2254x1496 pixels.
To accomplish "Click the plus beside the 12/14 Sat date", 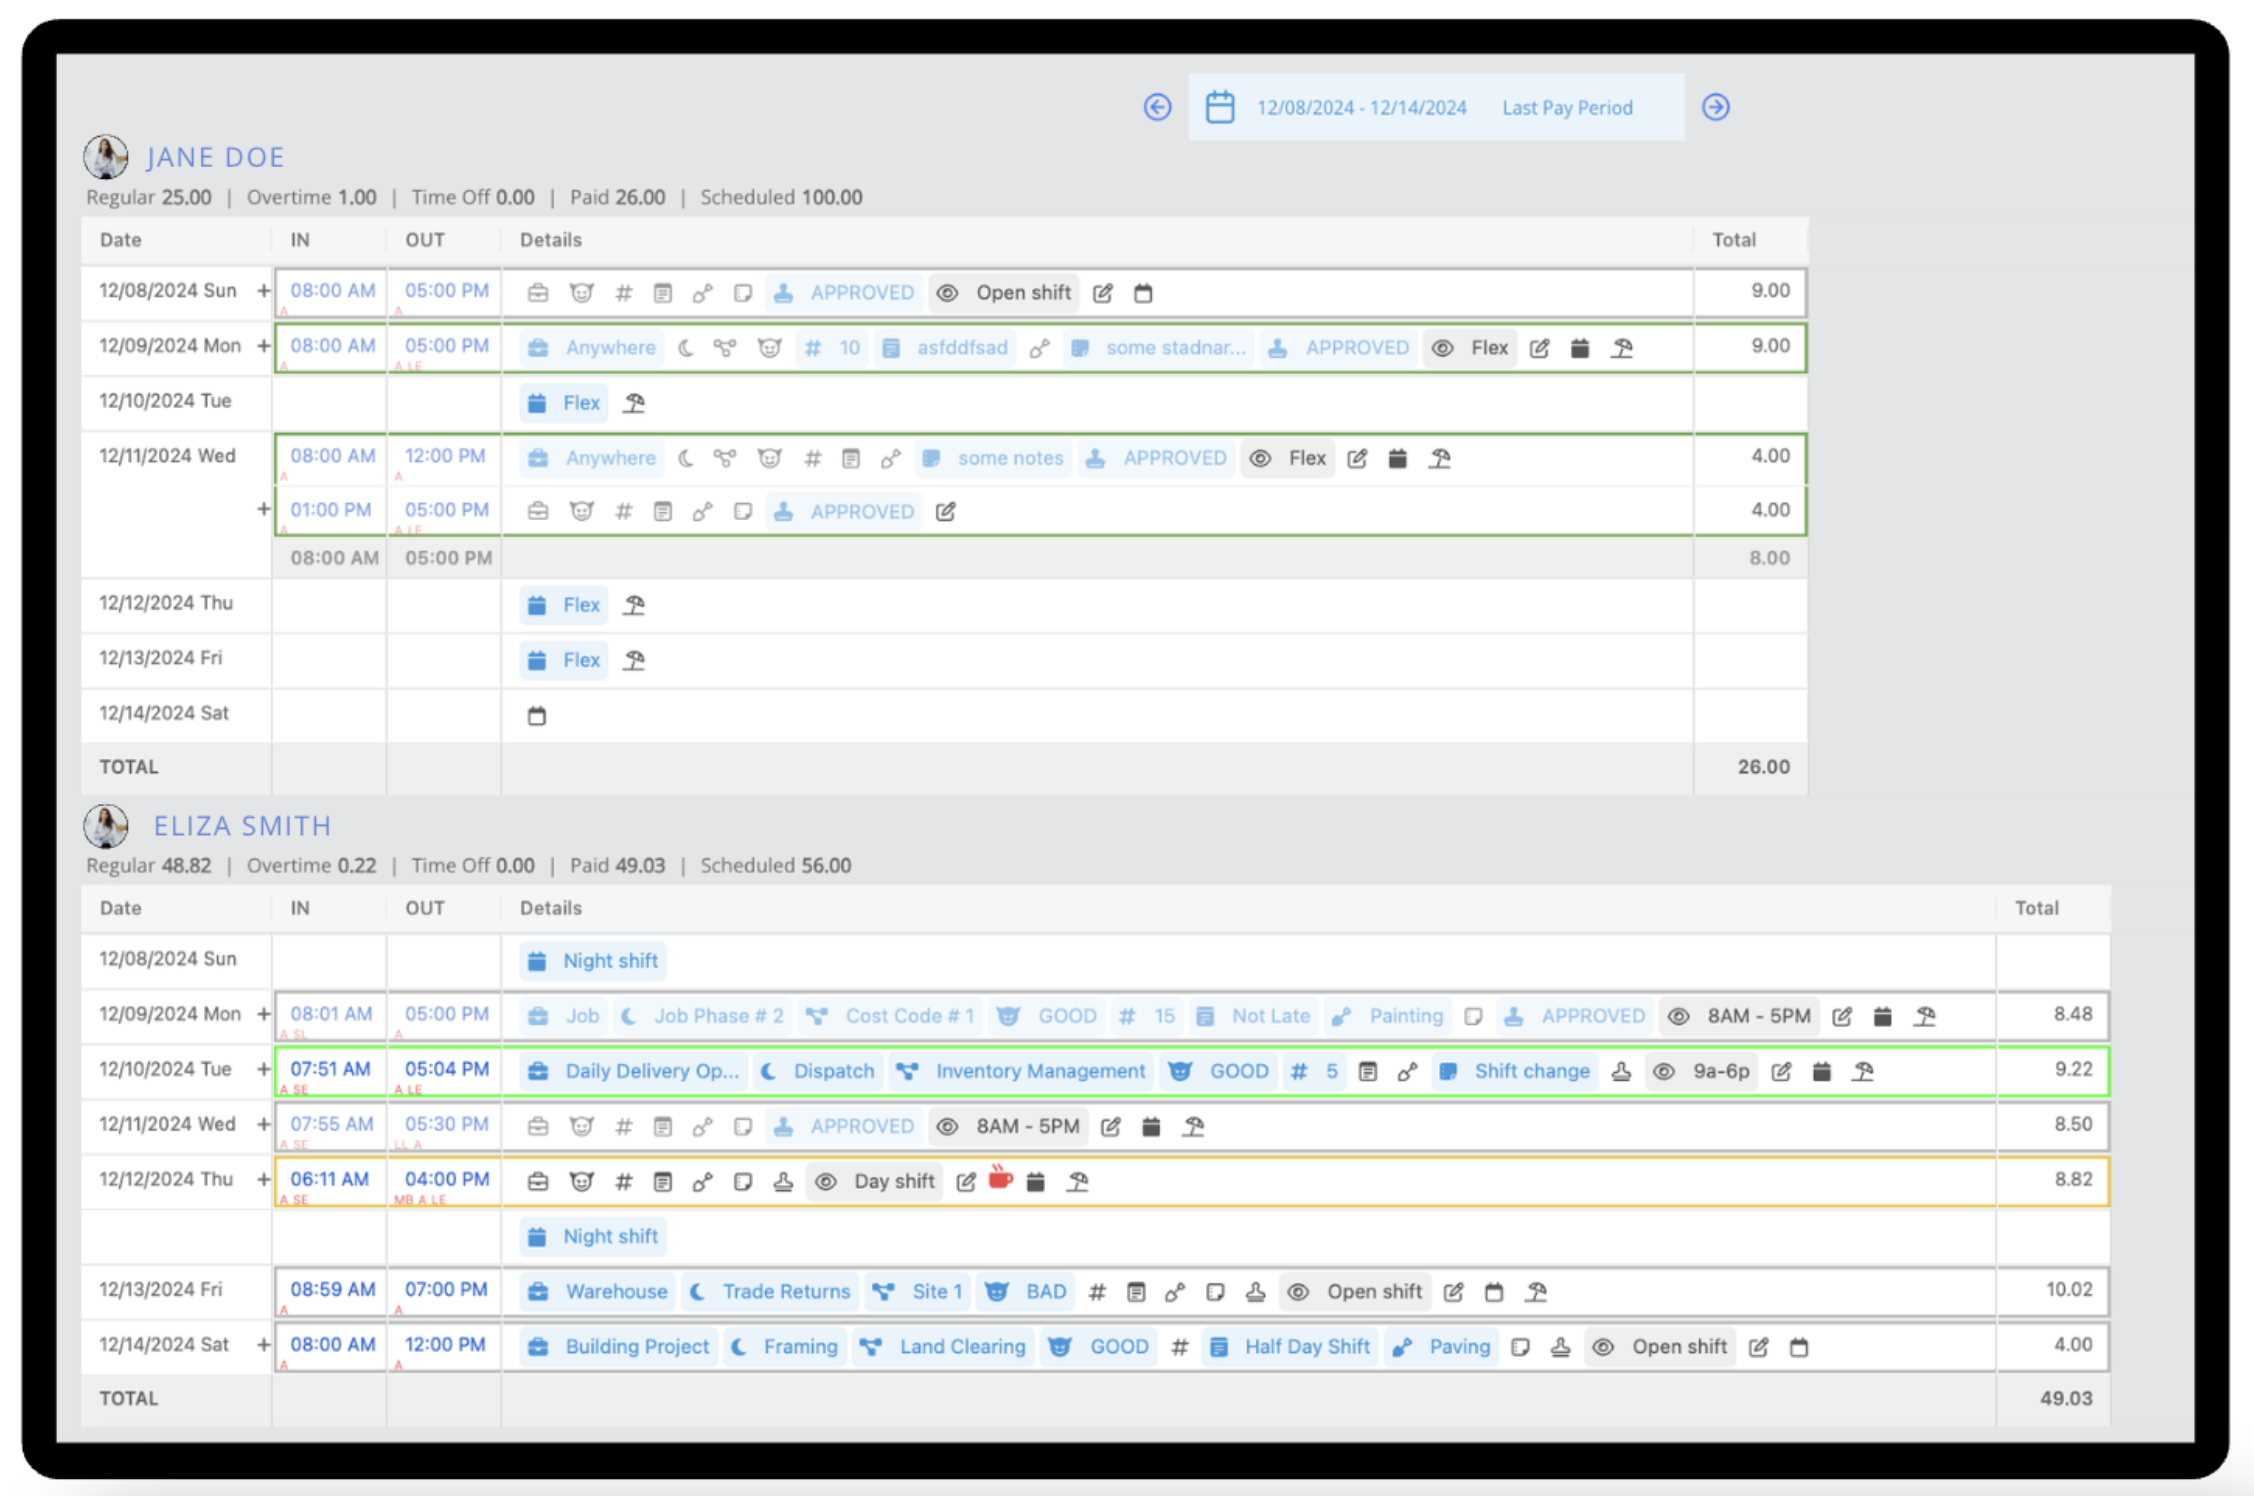I will click(263, 1345).
